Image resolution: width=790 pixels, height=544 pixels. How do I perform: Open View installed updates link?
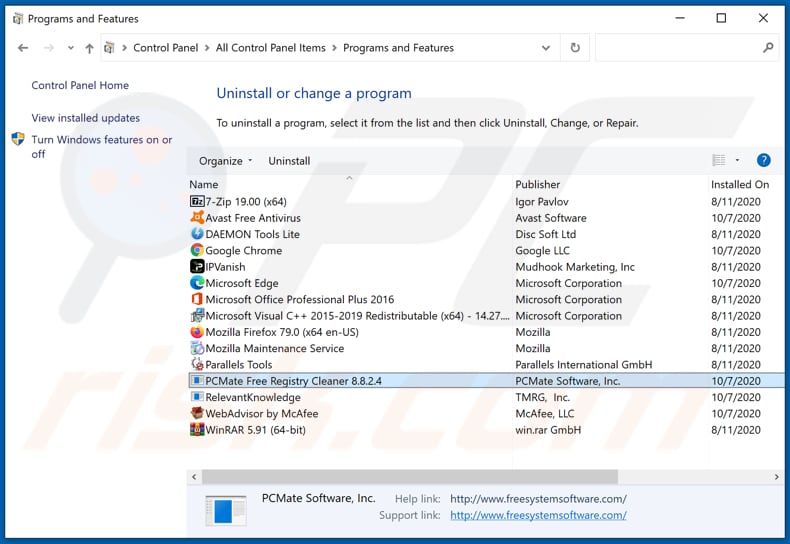coord(86,118)
